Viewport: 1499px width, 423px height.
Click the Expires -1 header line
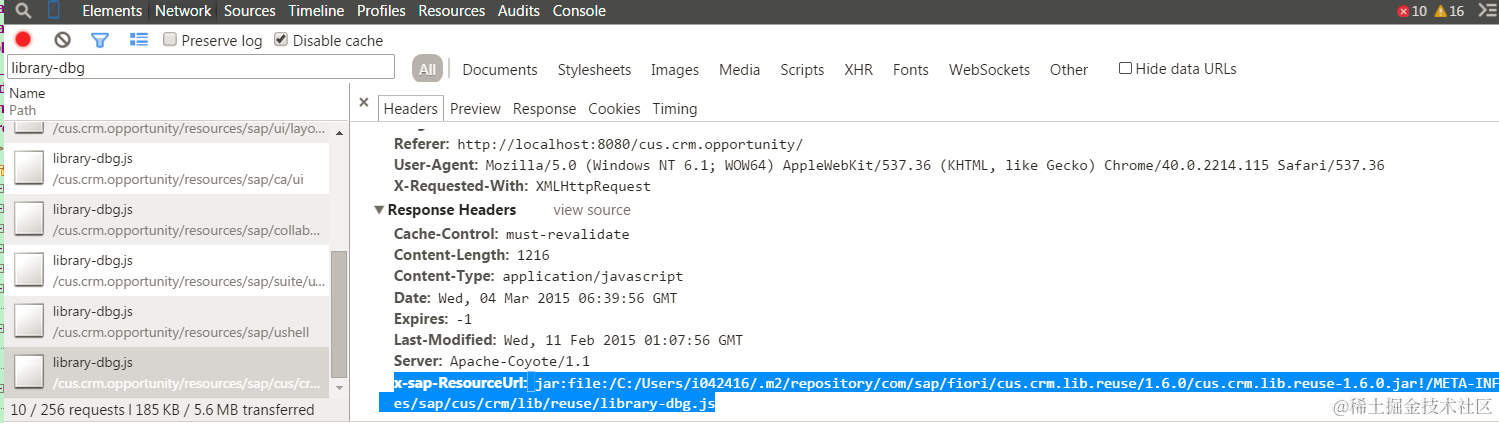point(433,319)
